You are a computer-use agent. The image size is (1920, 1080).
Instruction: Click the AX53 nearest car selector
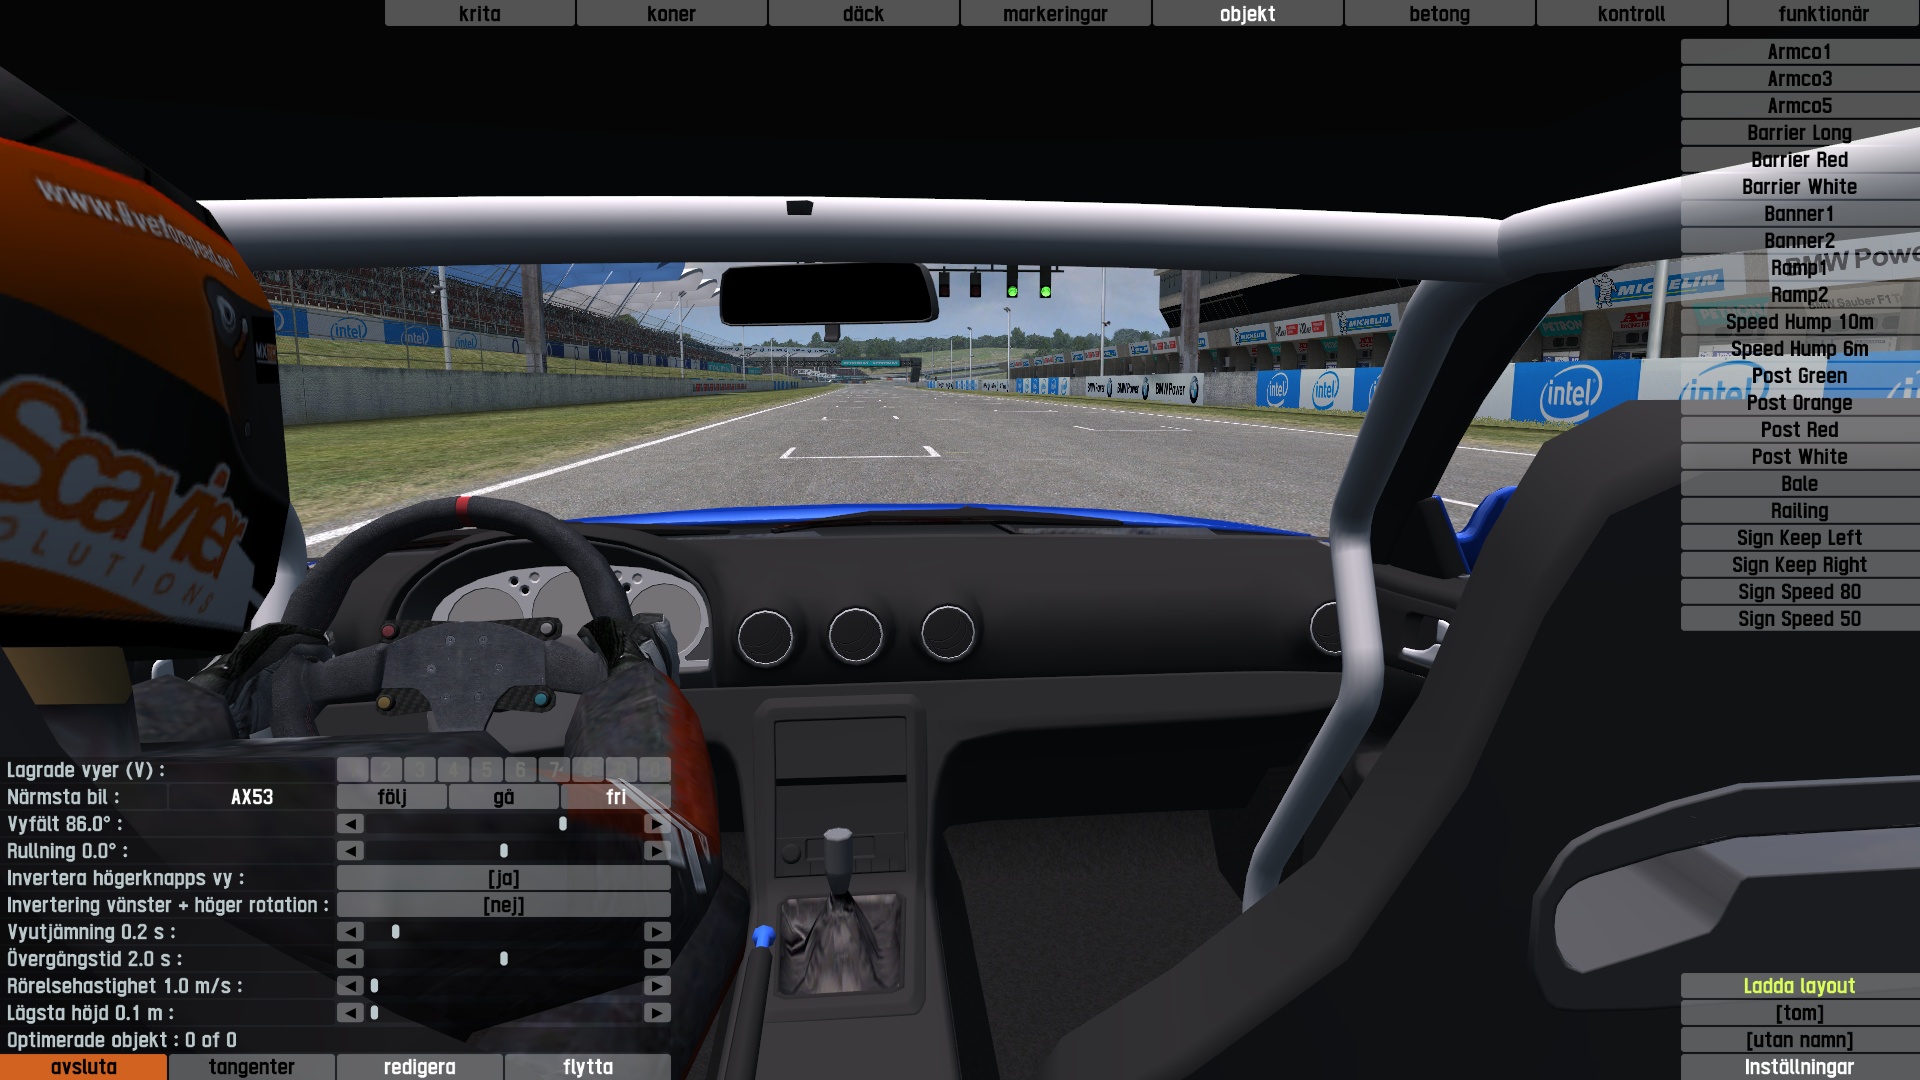coord(251,797)
